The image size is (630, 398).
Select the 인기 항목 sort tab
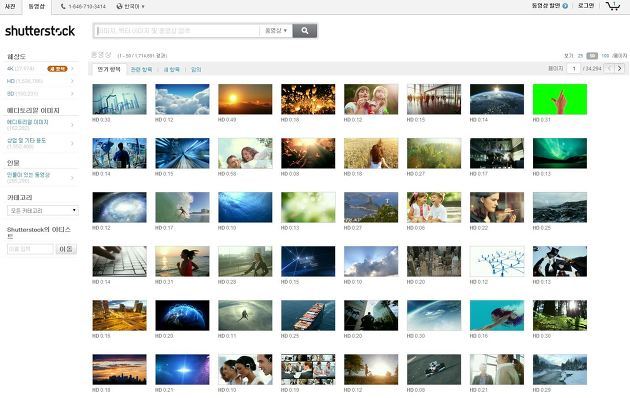coord(109,69)
